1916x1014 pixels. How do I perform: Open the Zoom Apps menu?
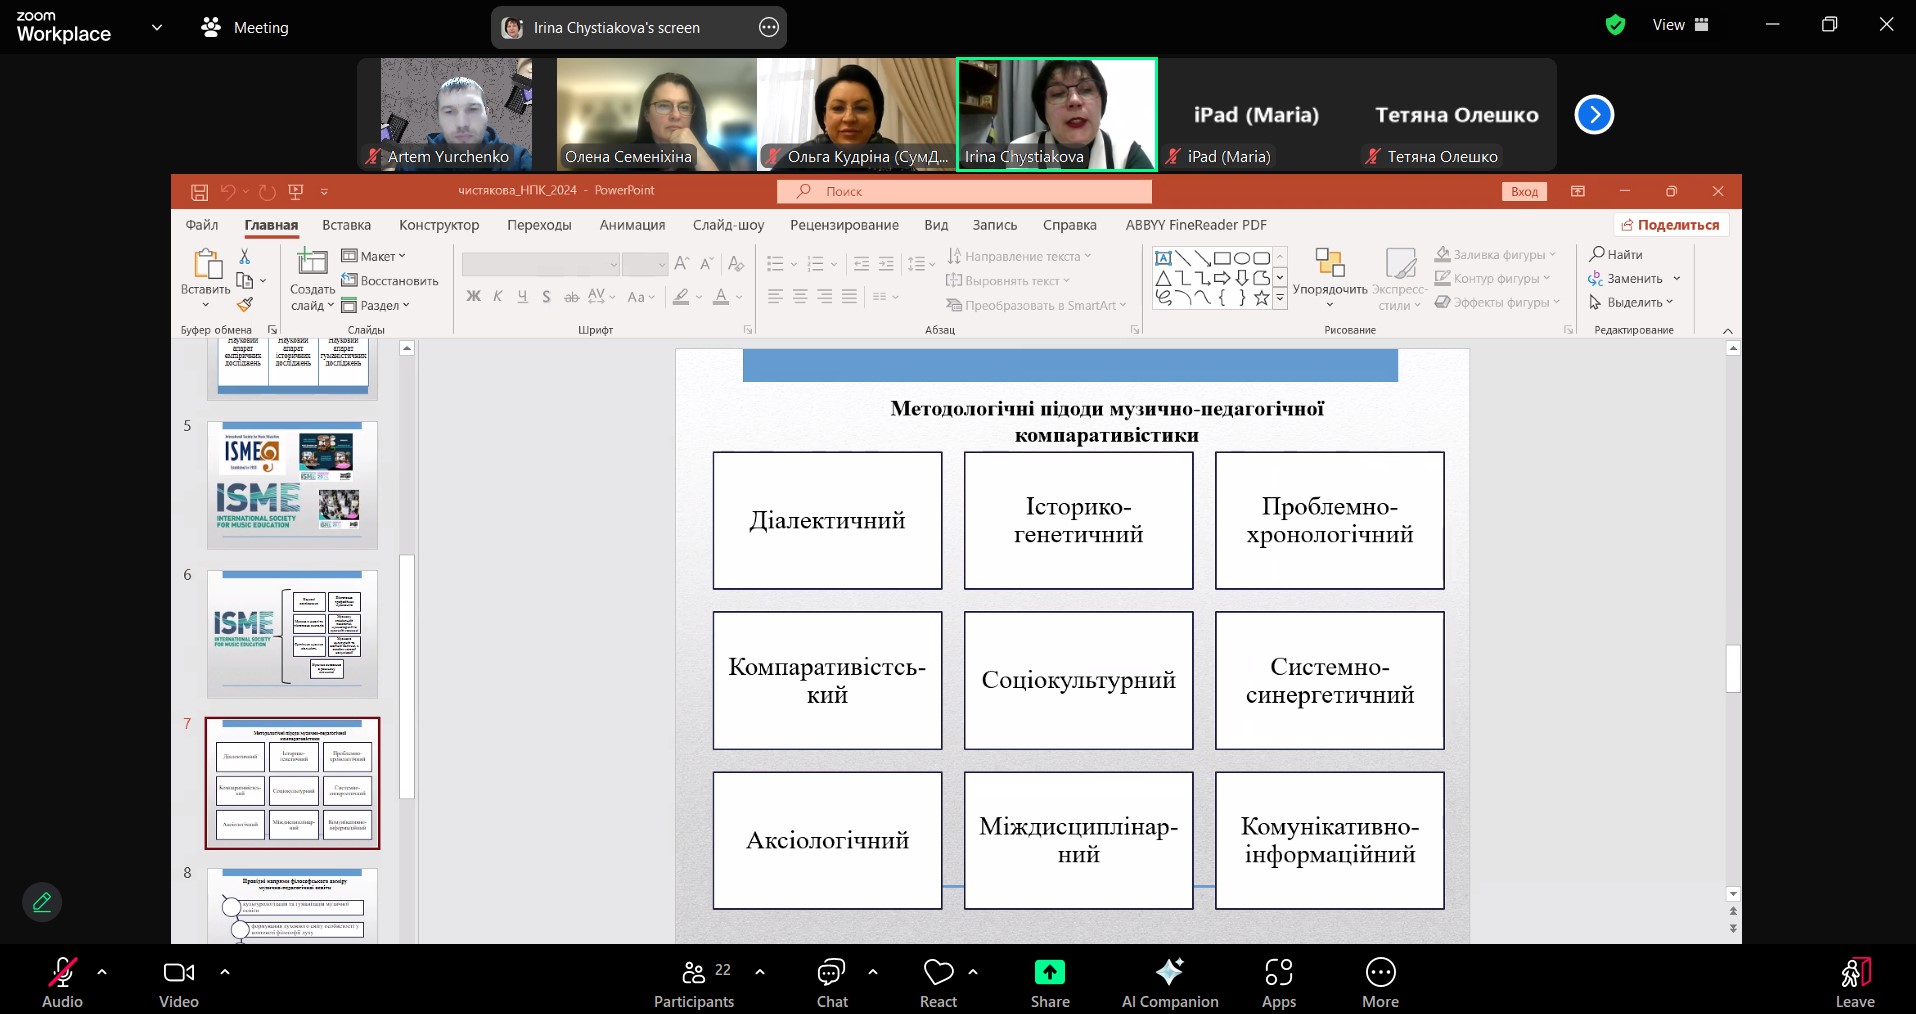[1279, 982]
